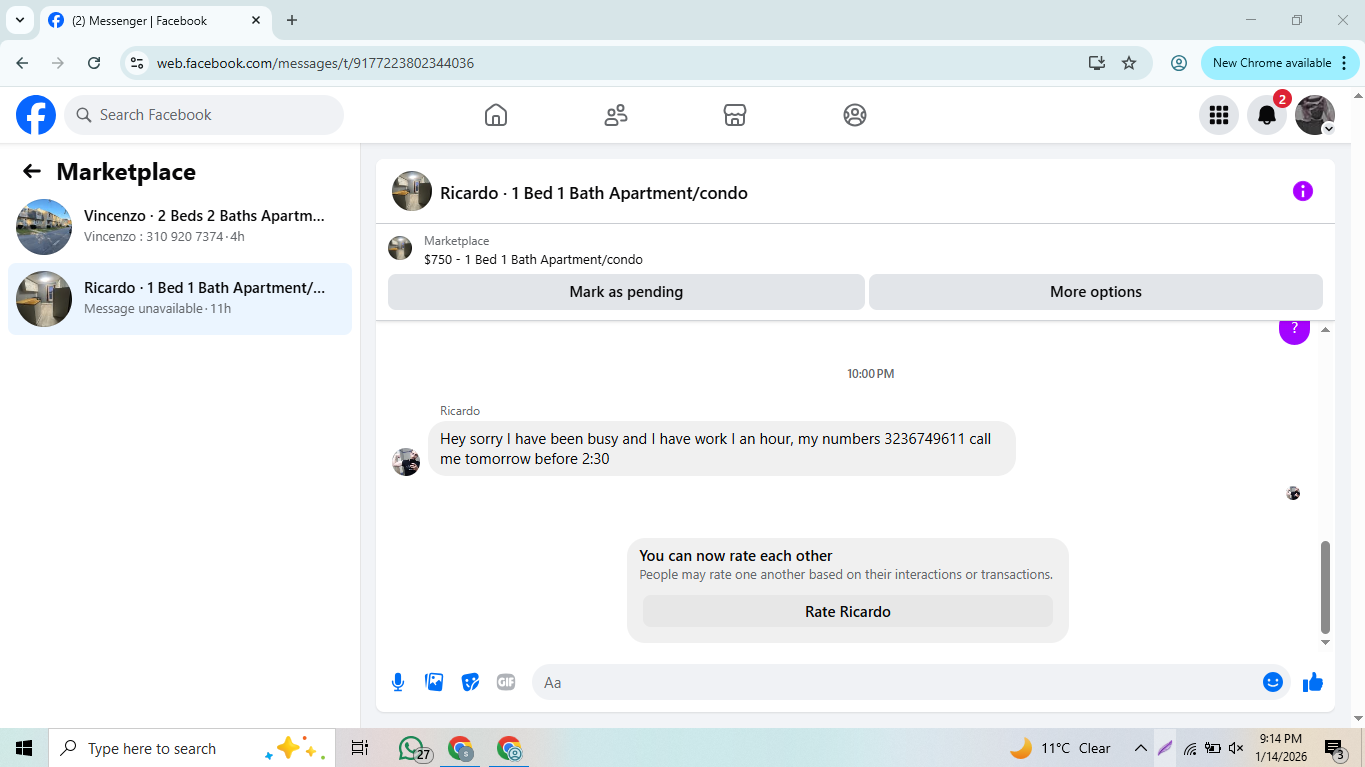
Task: Open the Vincenzo 2 Beds 2 Baths conversation
Action: (180, 226)
